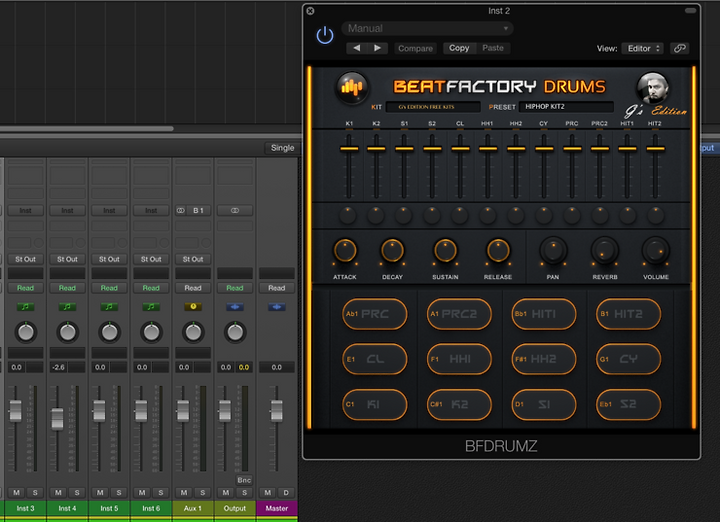Mute the Inst 4 channel

(x=58, y=493)
